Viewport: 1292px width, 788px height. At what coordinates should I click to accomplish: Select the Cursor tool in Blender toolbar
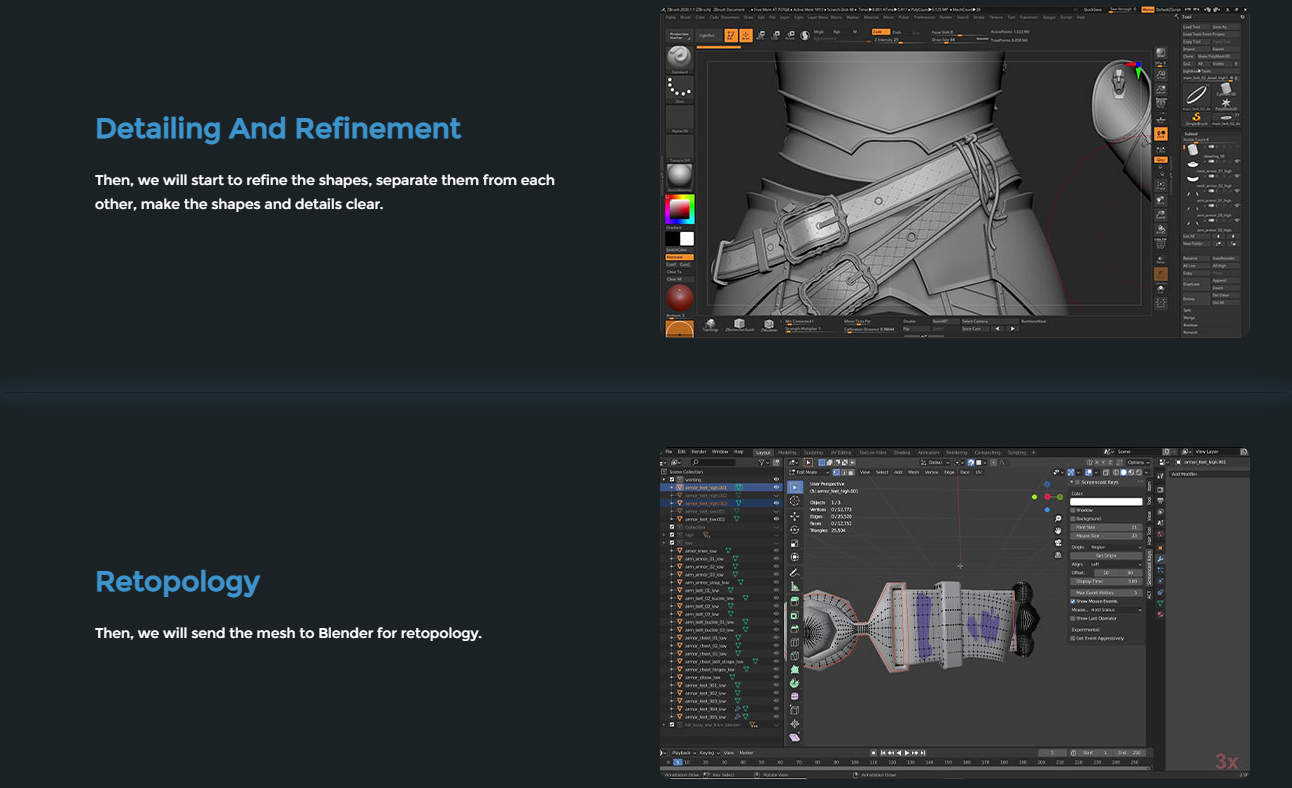click(x=795, y=501)
